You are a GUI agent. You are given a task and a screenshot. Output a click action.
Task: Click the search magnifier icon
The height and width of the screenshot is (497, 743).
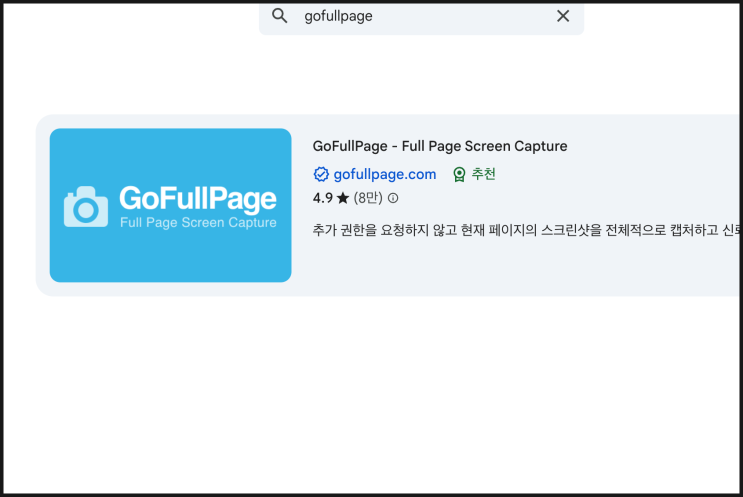pos(280,16)
